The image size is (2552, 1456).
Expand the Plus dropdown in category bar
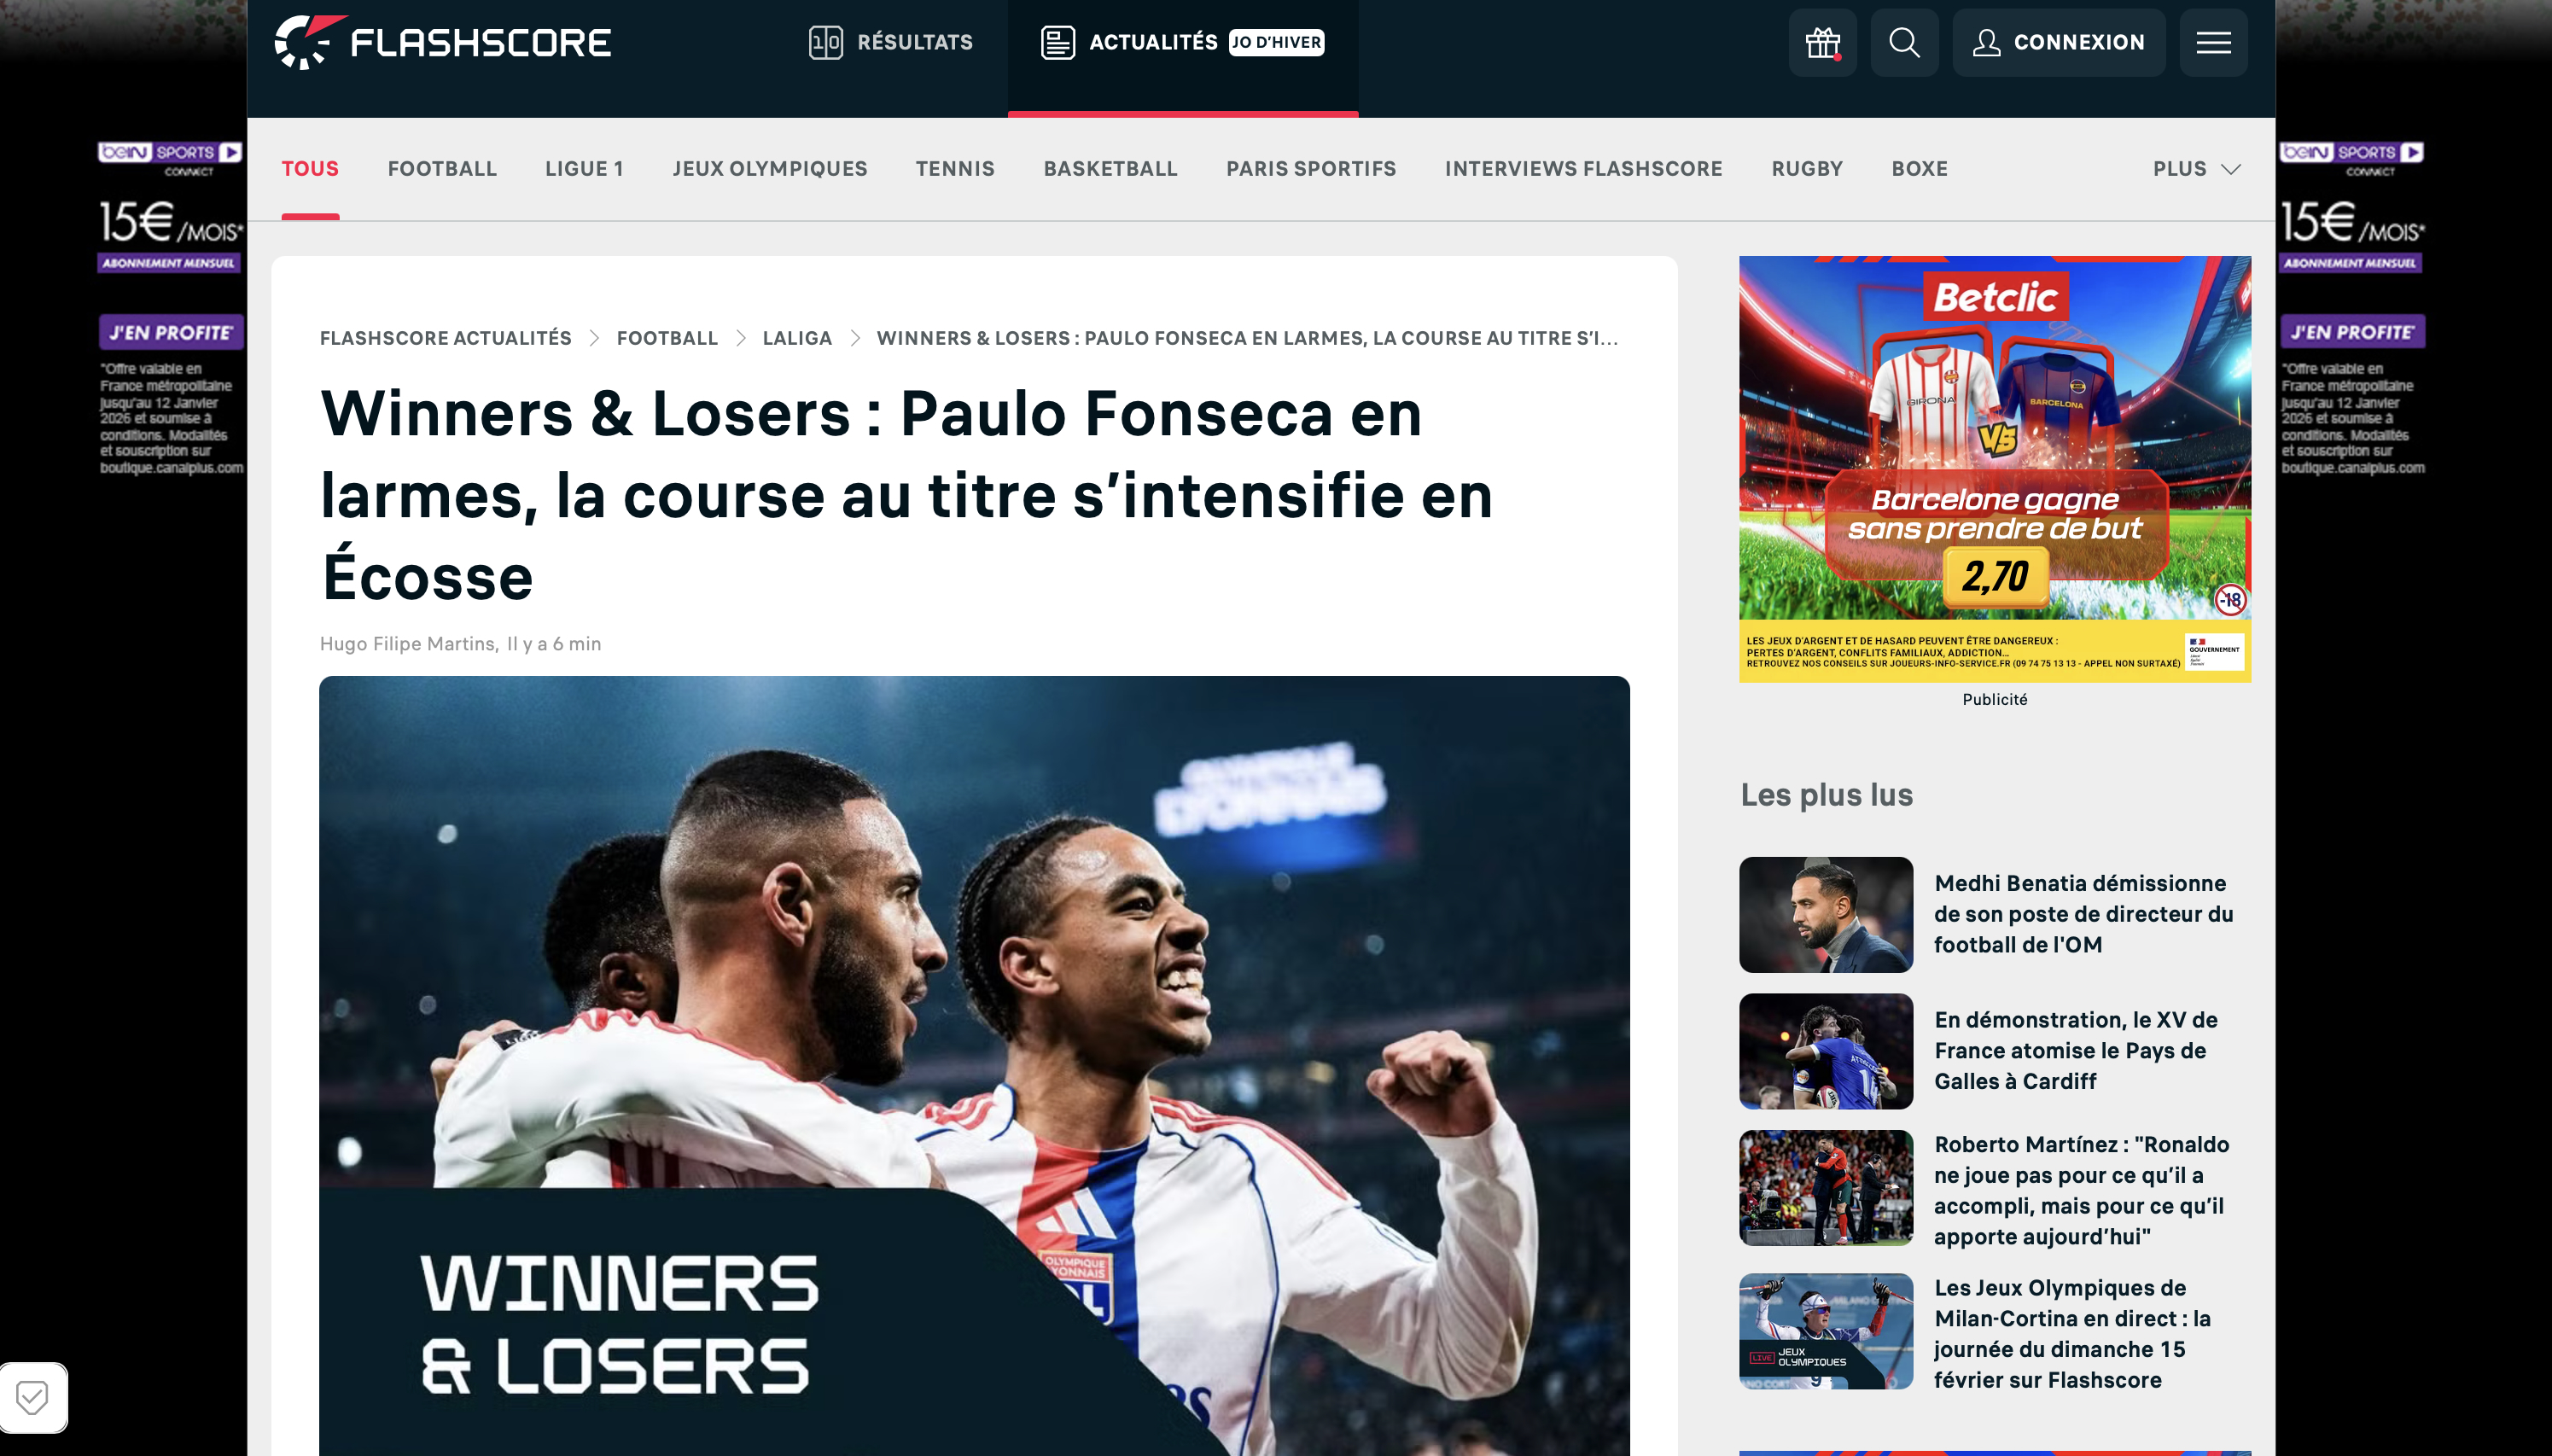point(2196,169)
